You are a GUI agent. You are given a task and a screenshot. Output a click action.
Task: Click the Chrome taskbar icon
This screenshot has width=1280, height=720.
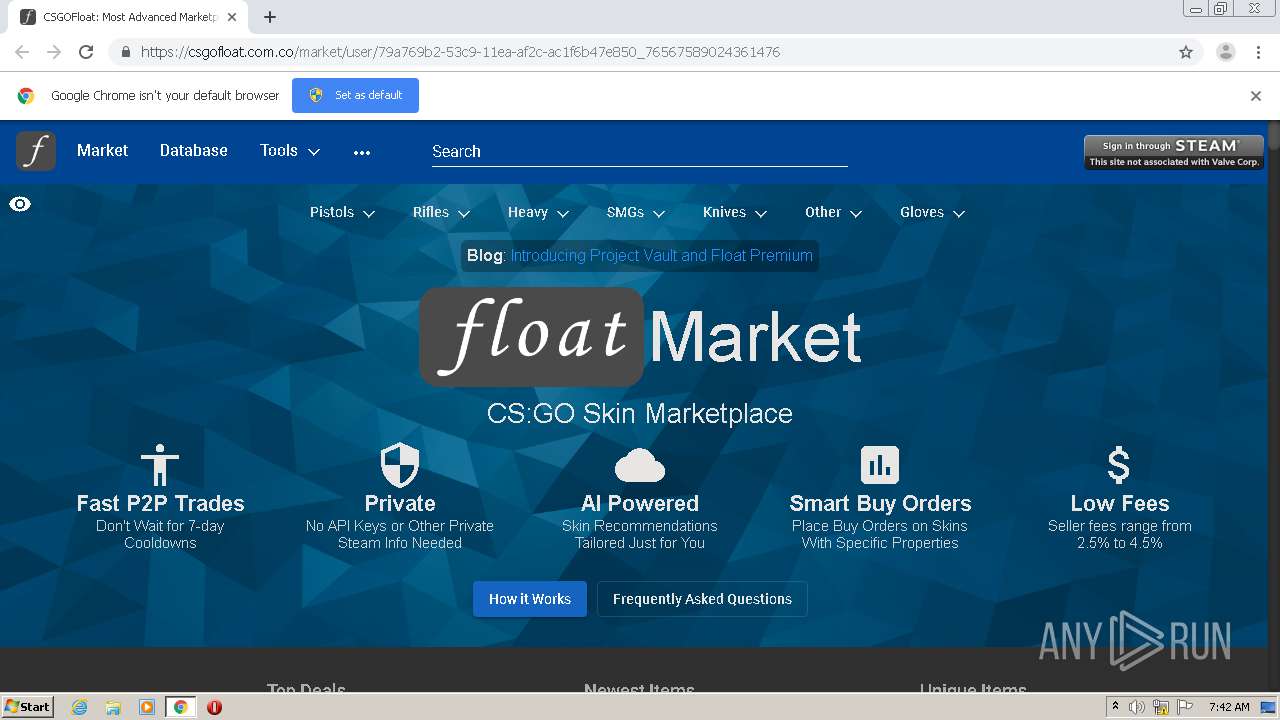point(181,707)
